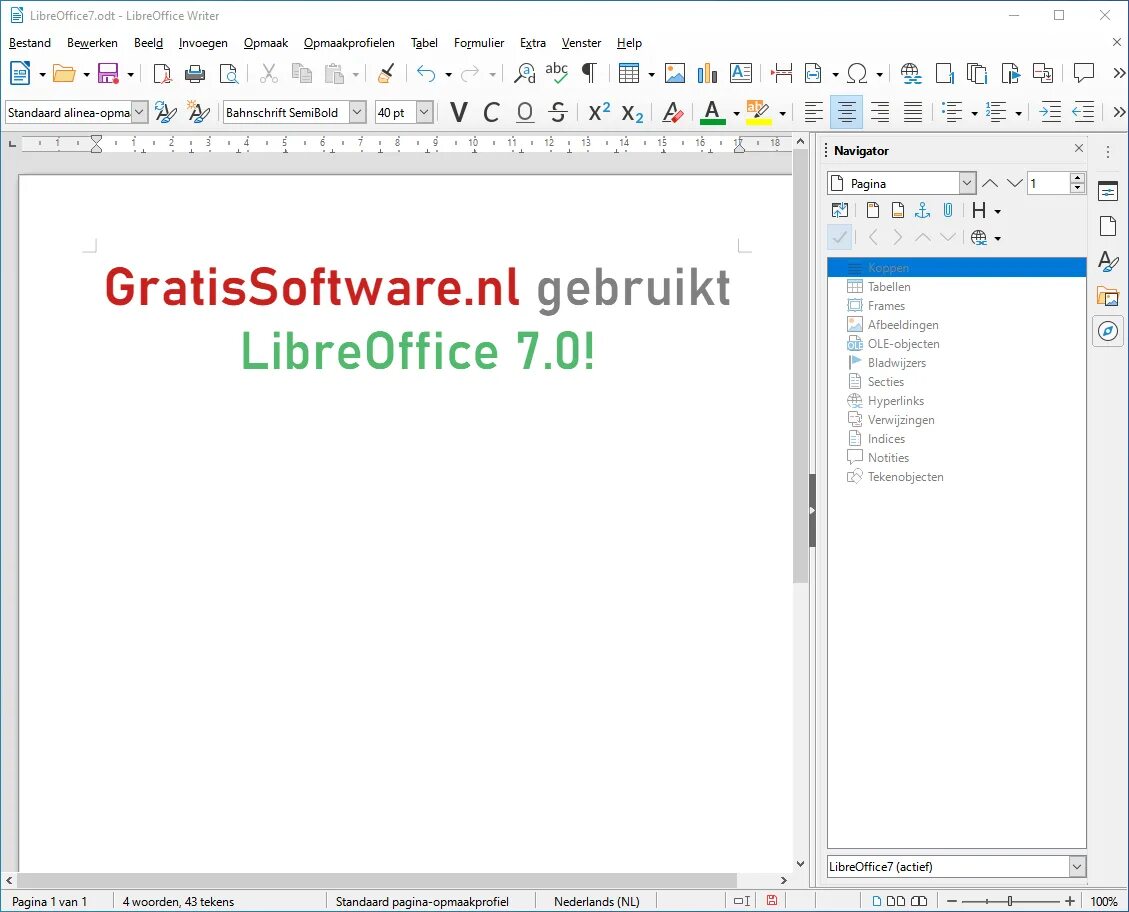Click the New document icon
The height and width of the screenshot is (912, 1129).
tap(19, 73)
